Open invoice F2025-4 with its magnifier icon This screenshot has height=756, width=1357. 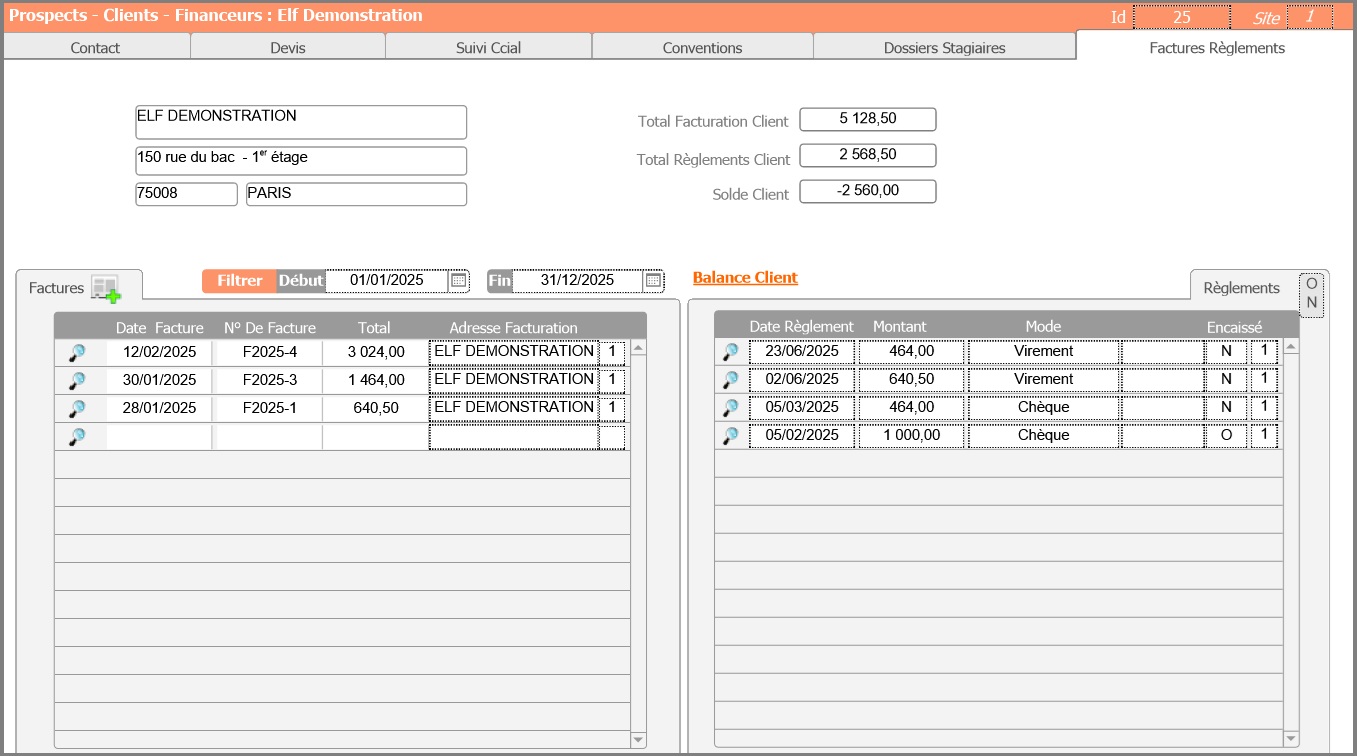(77, 353)
